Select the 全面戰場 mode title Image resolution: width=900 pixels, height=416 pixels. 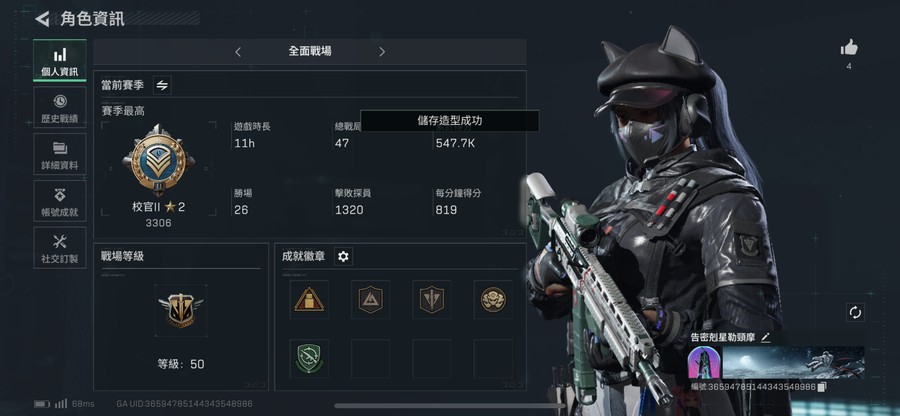pos(310,51)
